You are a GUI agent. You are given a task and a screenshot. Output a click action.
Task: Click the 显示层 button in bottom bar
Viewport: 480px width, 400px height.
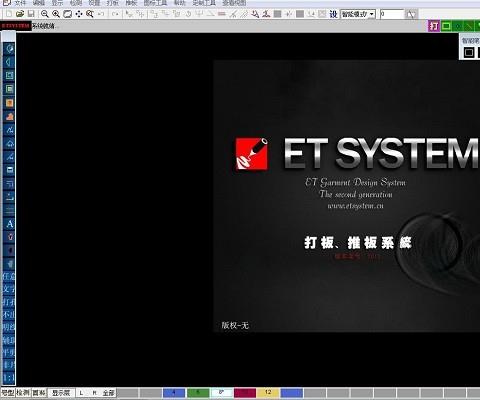pos(61,393)
